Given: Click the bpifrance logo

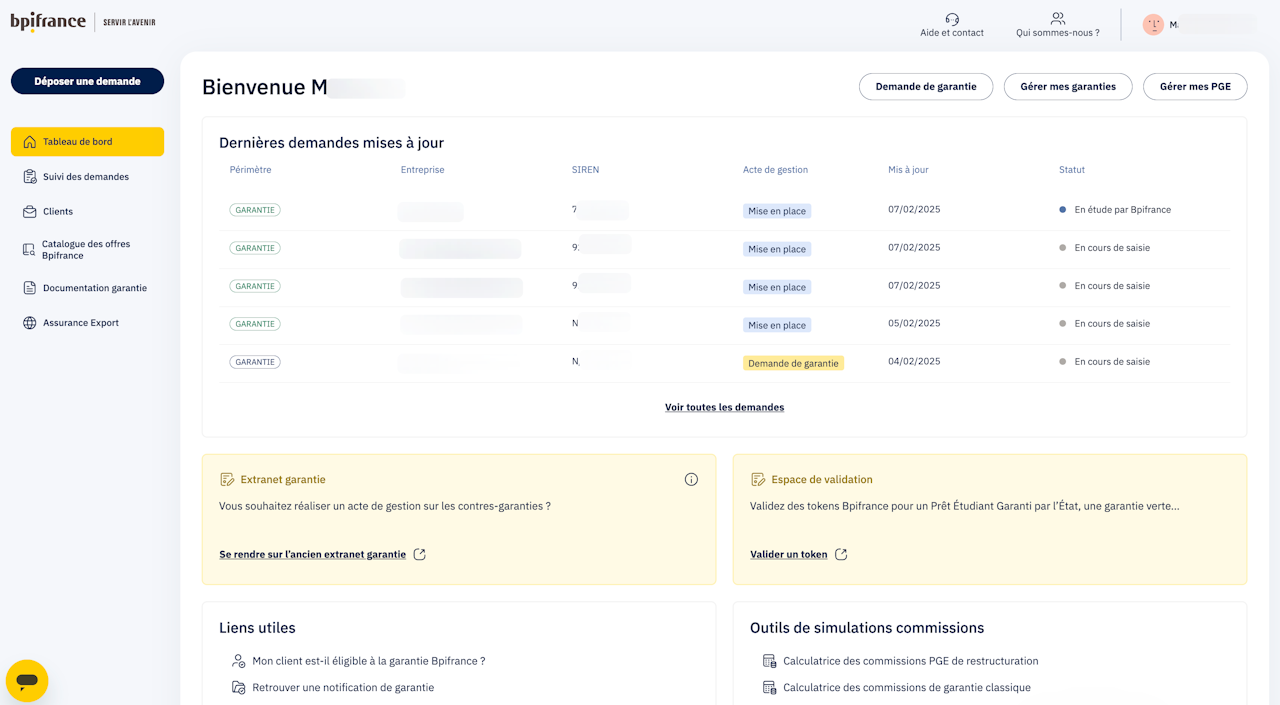Looking at the screenshot, I should pos(48,22).
